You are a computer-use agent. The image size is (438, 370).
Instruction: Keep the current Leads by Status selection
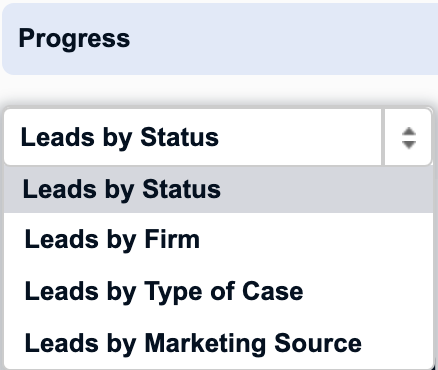tap(121, 190)
